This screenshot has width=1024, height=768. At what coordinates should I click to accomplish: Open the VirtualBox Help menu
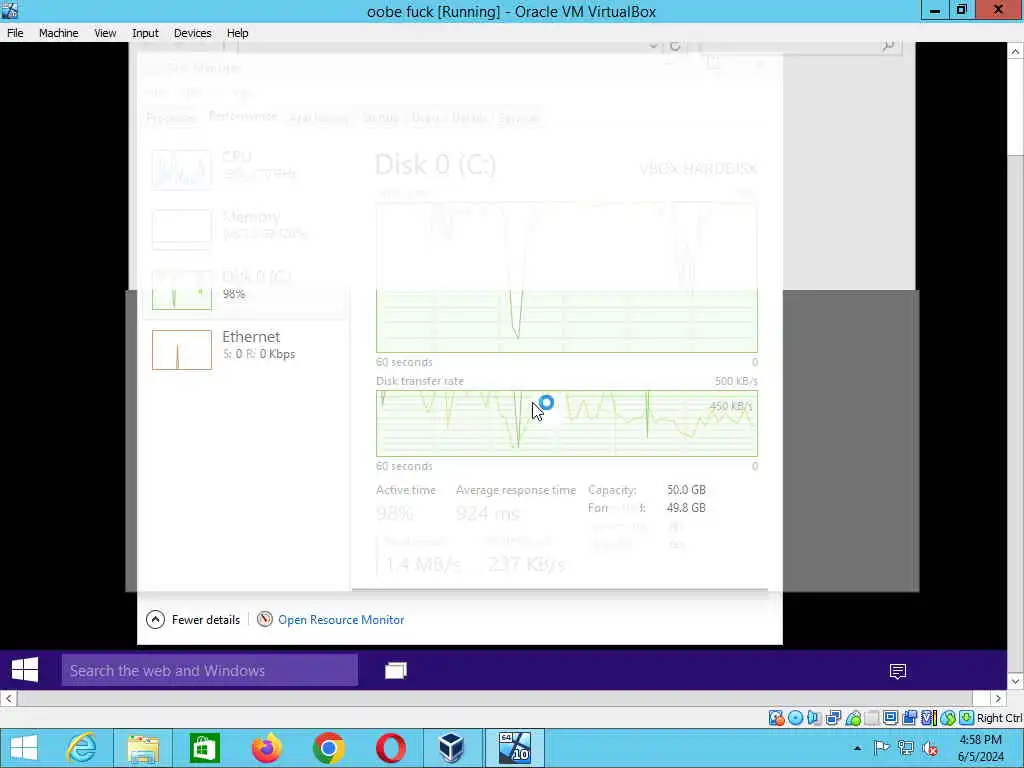[x=237, y=33]
